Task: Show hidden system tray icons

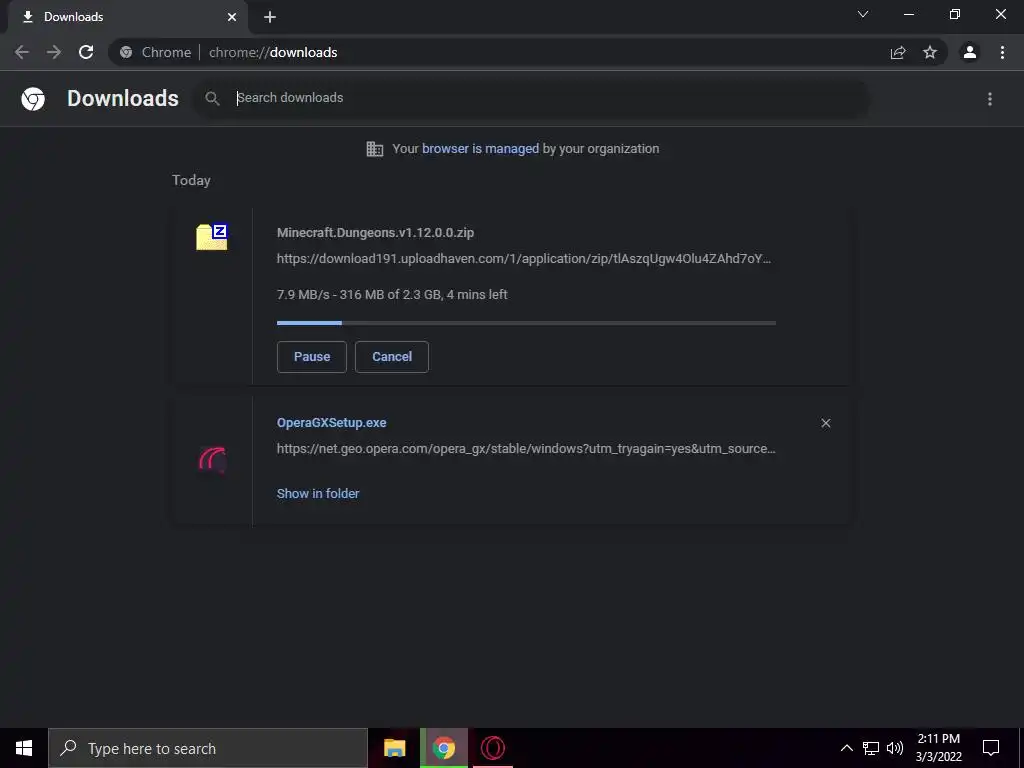Action: click(846, 748)
